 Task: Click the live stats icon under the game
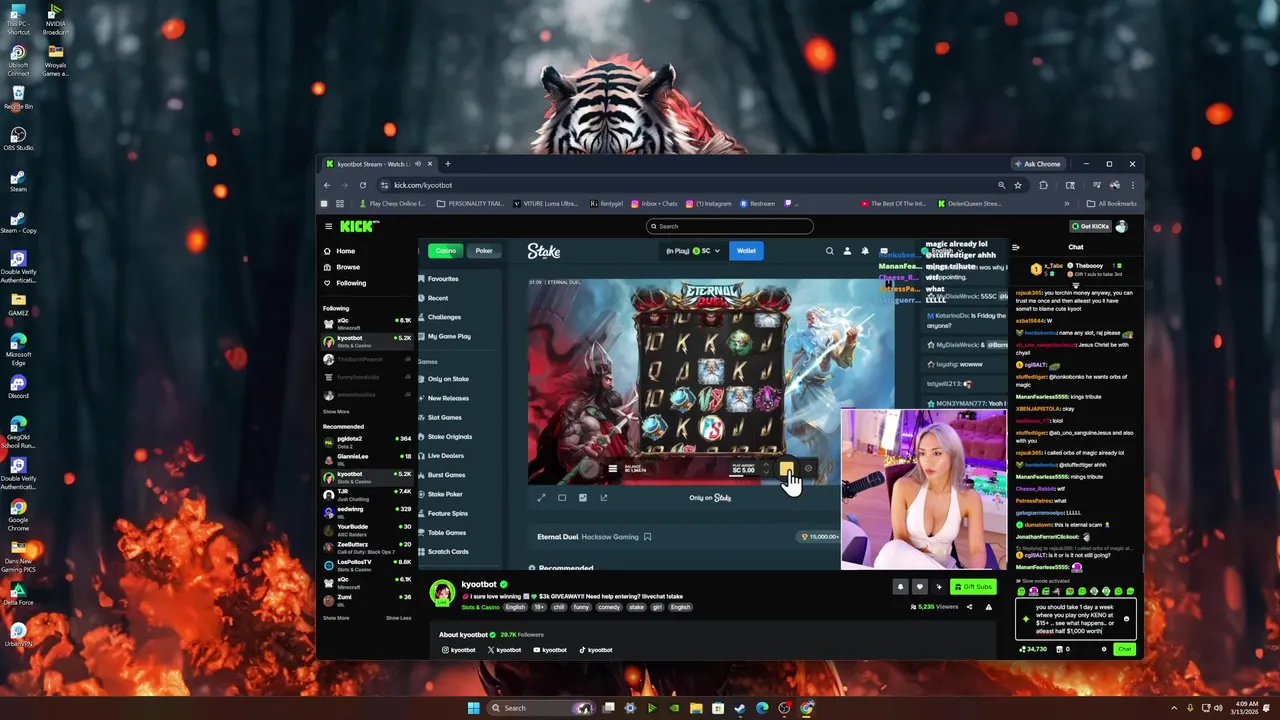tap(583, 498)
